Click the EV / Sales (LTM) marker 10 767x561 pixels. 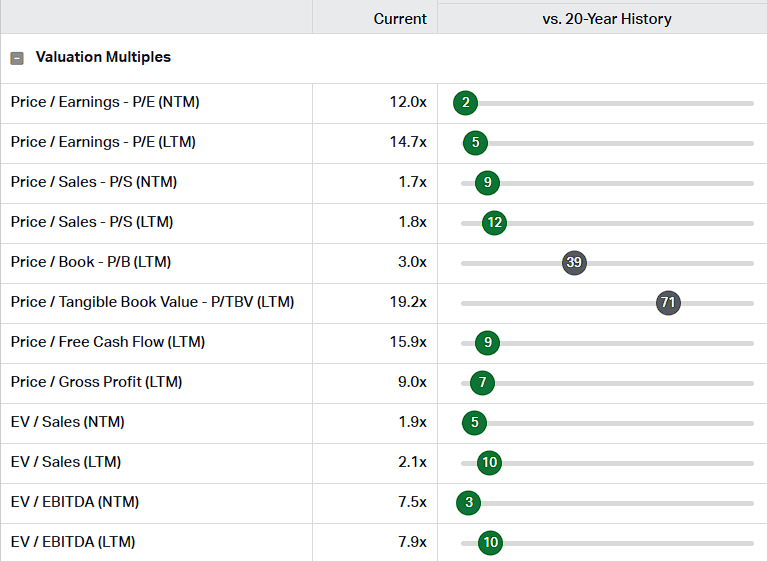[x=489, y=462]
